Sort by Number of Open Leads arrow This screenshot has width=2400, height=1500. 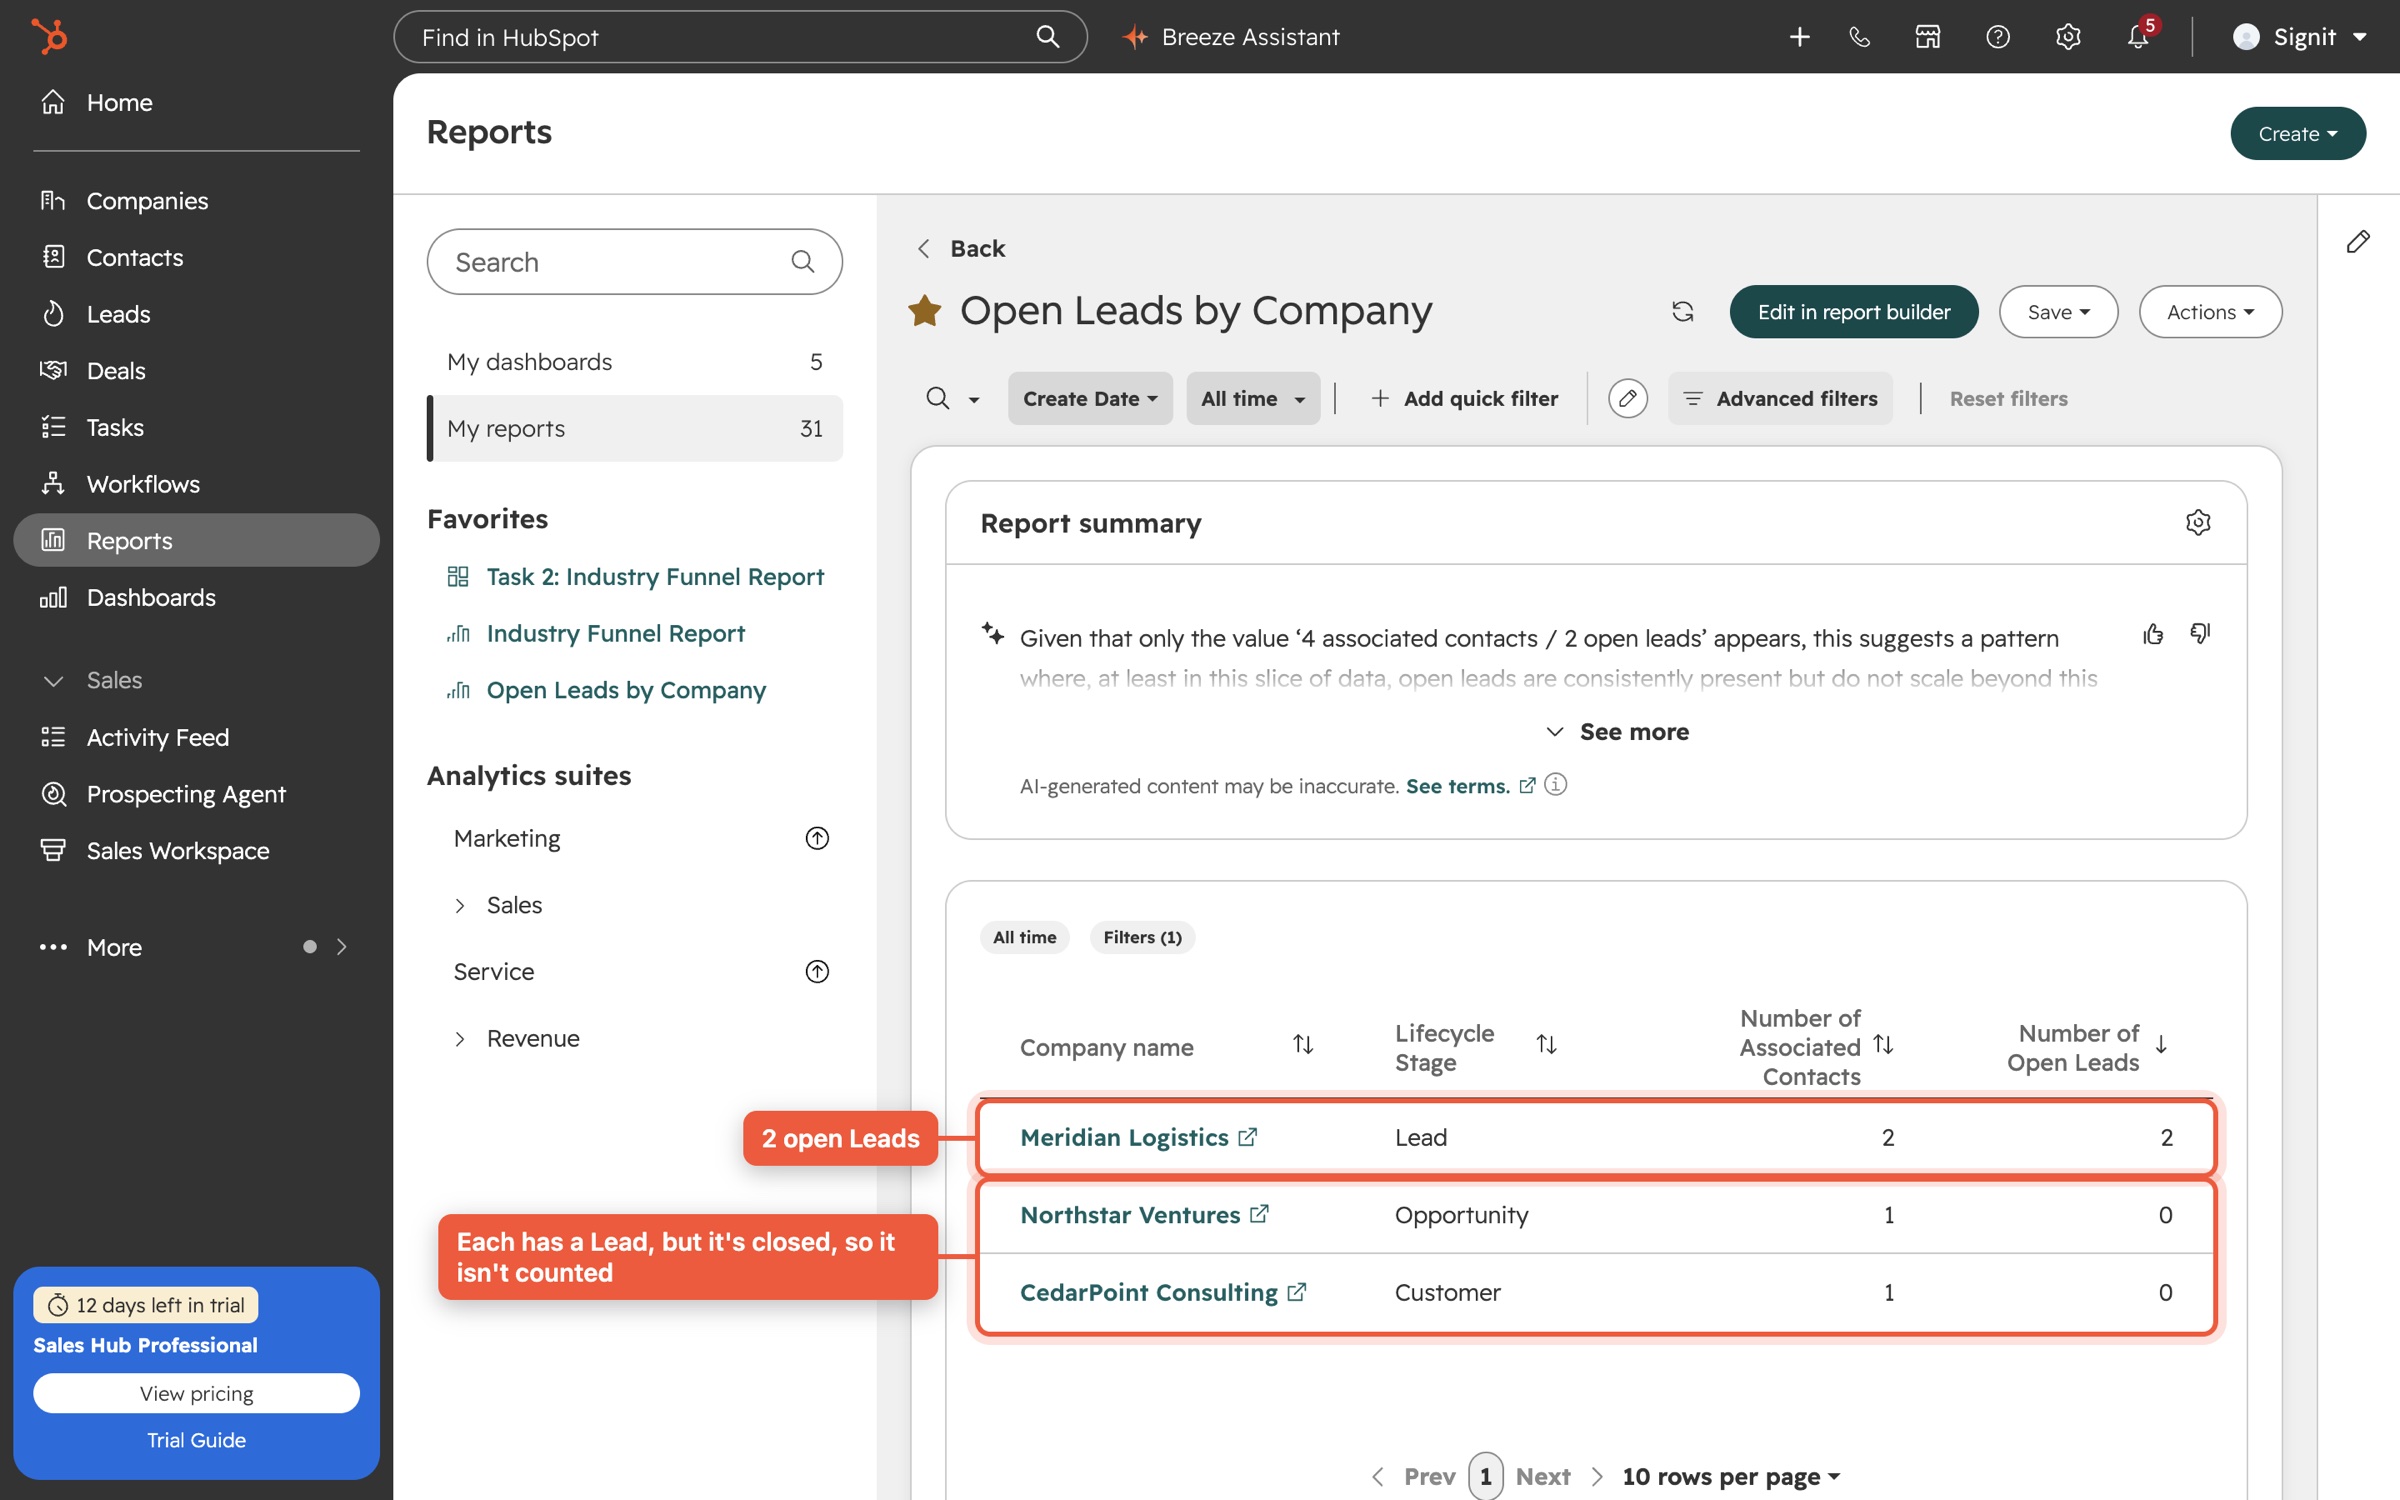pos(2161,1045)
